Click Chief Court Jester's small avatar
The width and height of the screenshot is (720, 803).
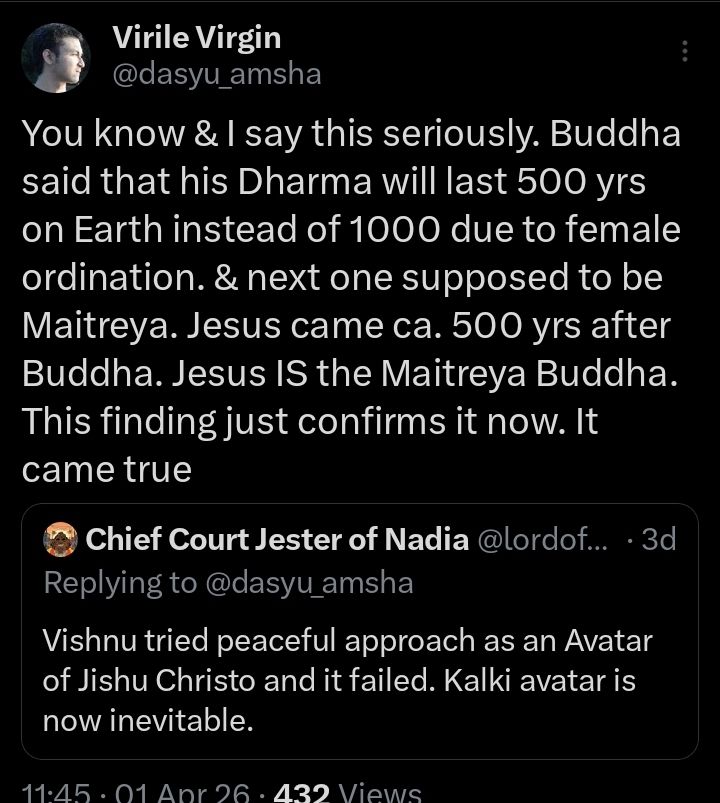tap(61, 540)
